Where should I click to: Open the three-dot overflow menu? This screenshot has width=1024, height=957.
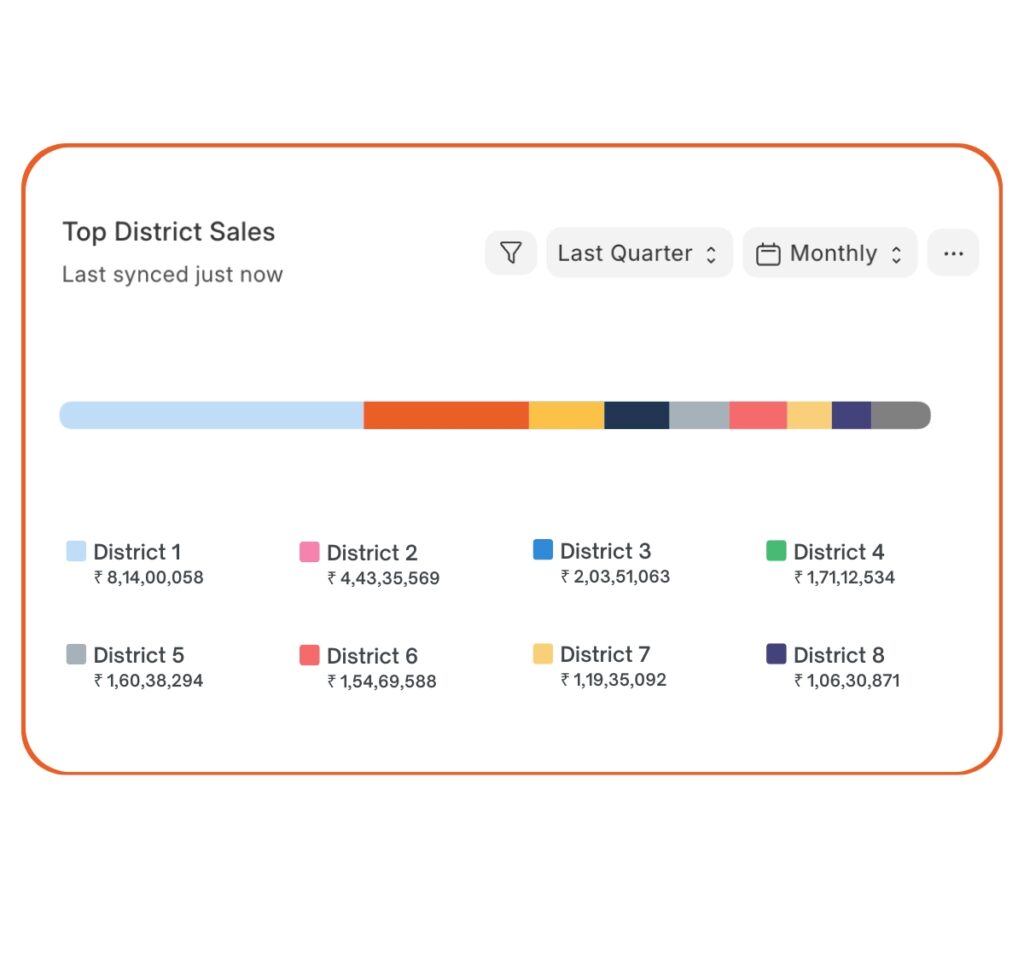coord(953,253)
